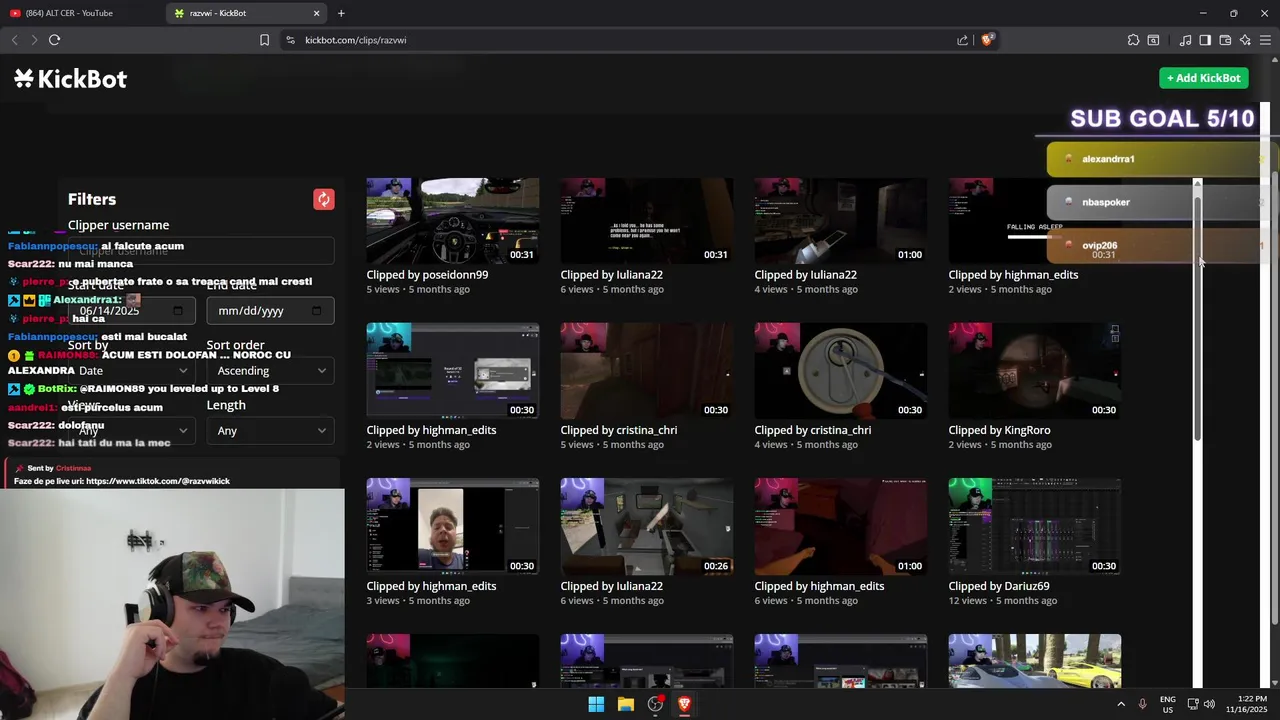This screenshot has width=1280, height=720.
Task: Play Iuliana22's 01:00 clip thumbnail
Action: pyautogui.click(x=840, y=221)
